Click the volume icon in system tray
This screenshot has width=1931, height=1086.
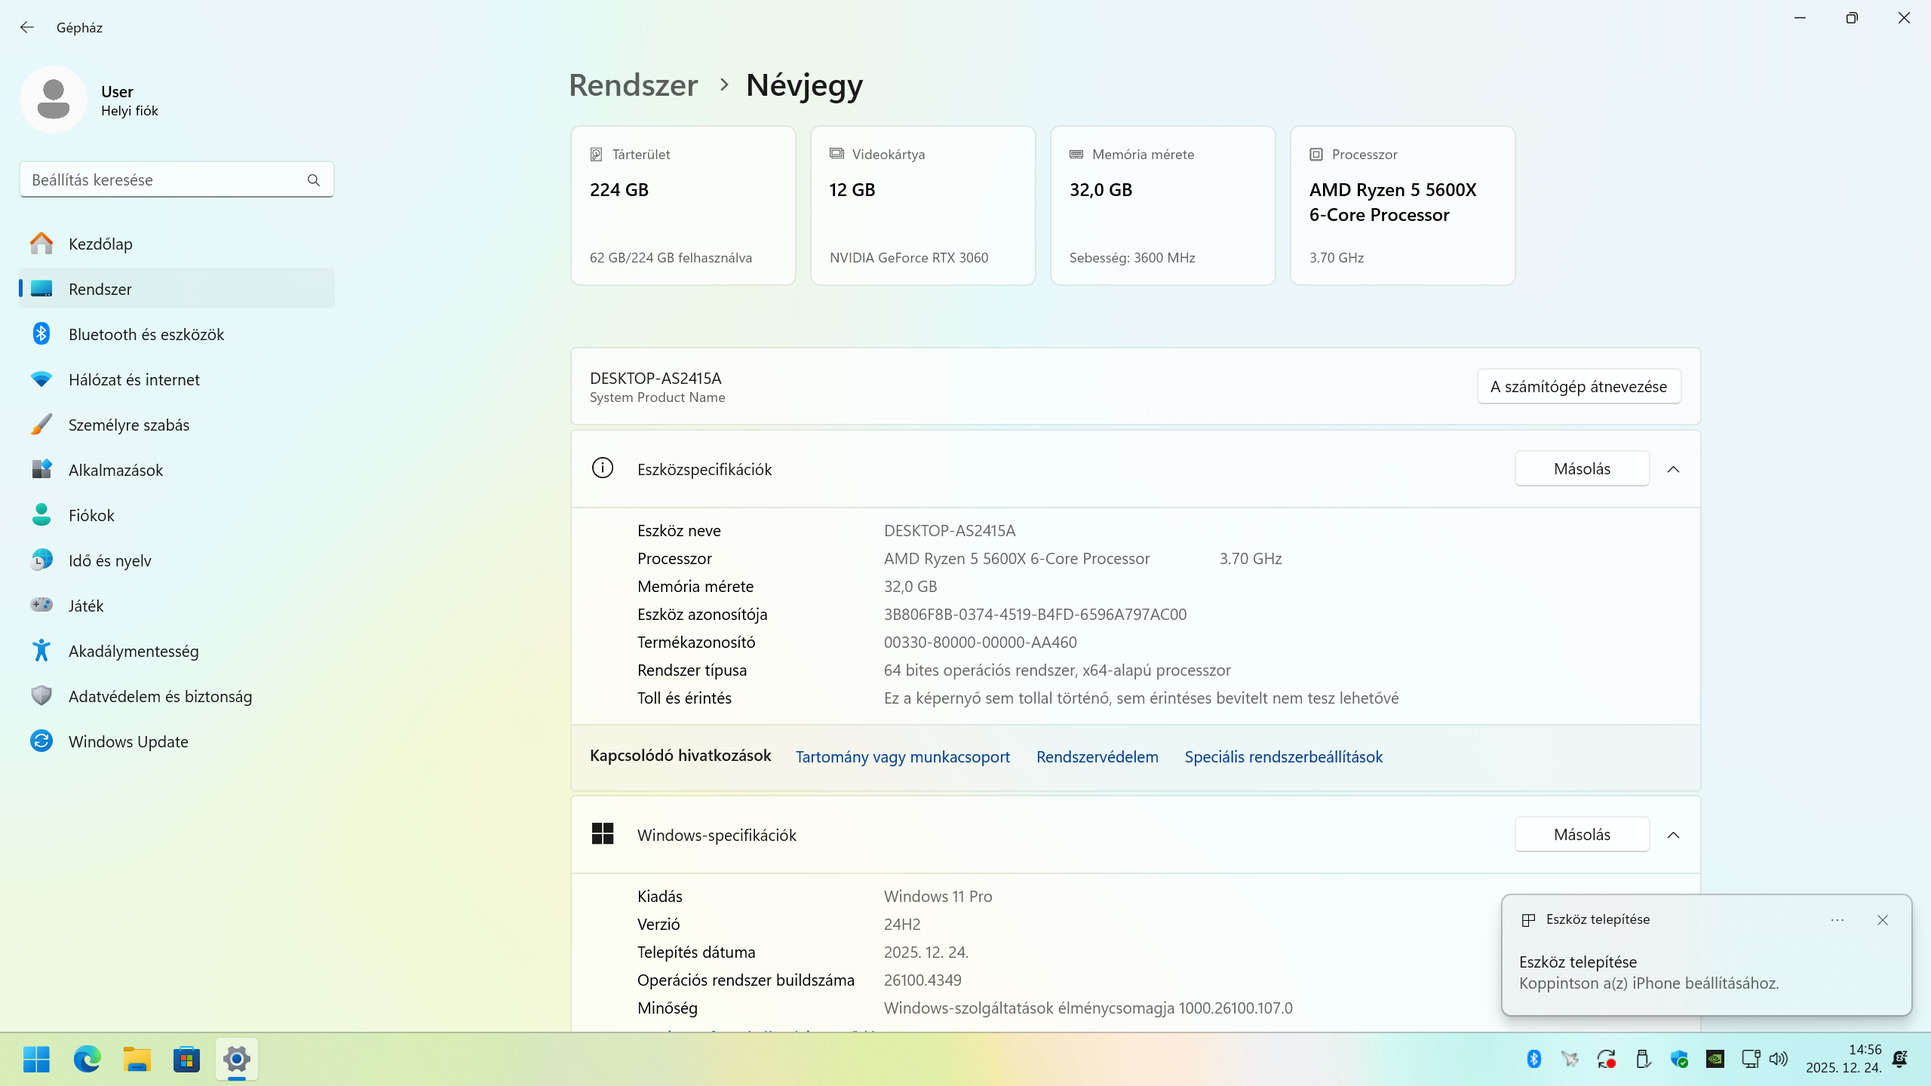(x=1778, y=1059)
